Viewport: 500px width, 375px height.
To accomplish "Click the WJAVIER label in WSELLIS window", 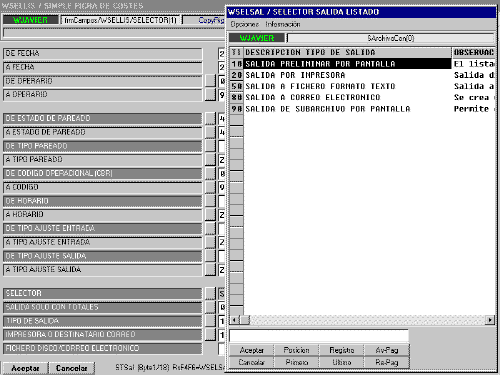I will pos(30,20).
